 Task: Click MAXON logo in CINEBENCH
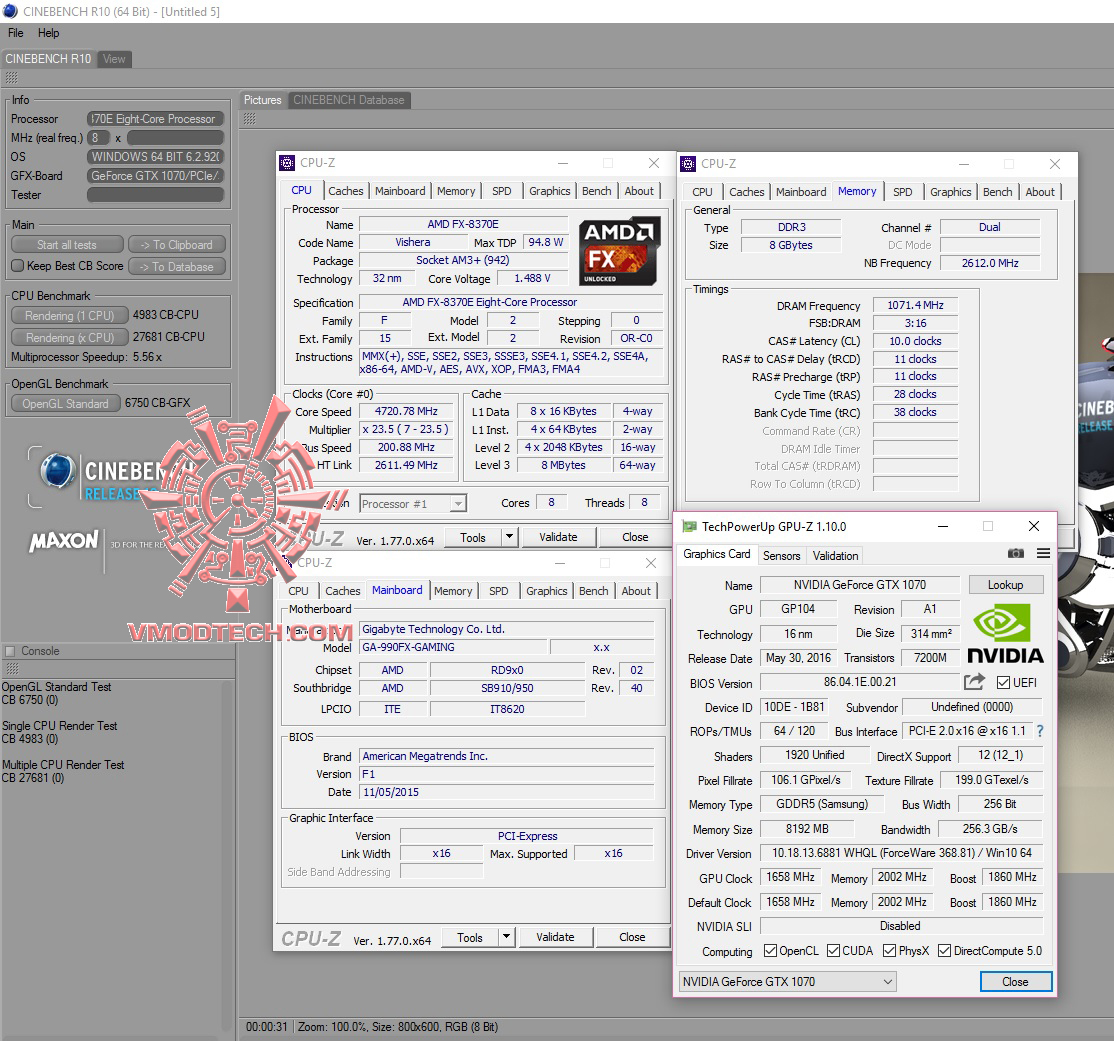click(x=64, y=541)
